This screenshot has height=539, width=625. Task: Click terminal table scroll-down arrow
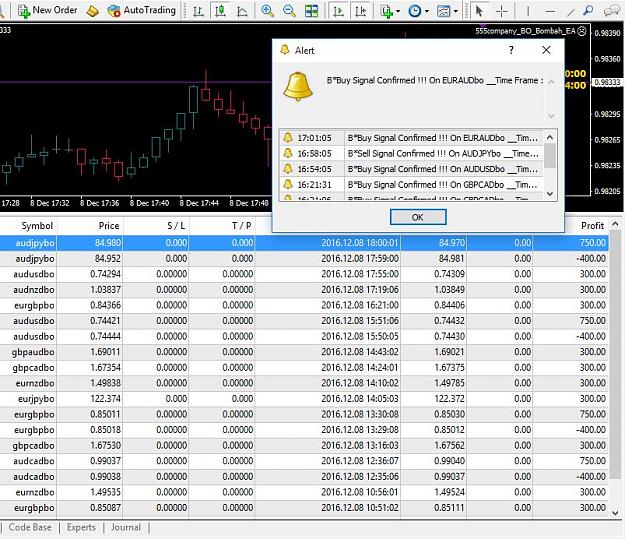615,513
